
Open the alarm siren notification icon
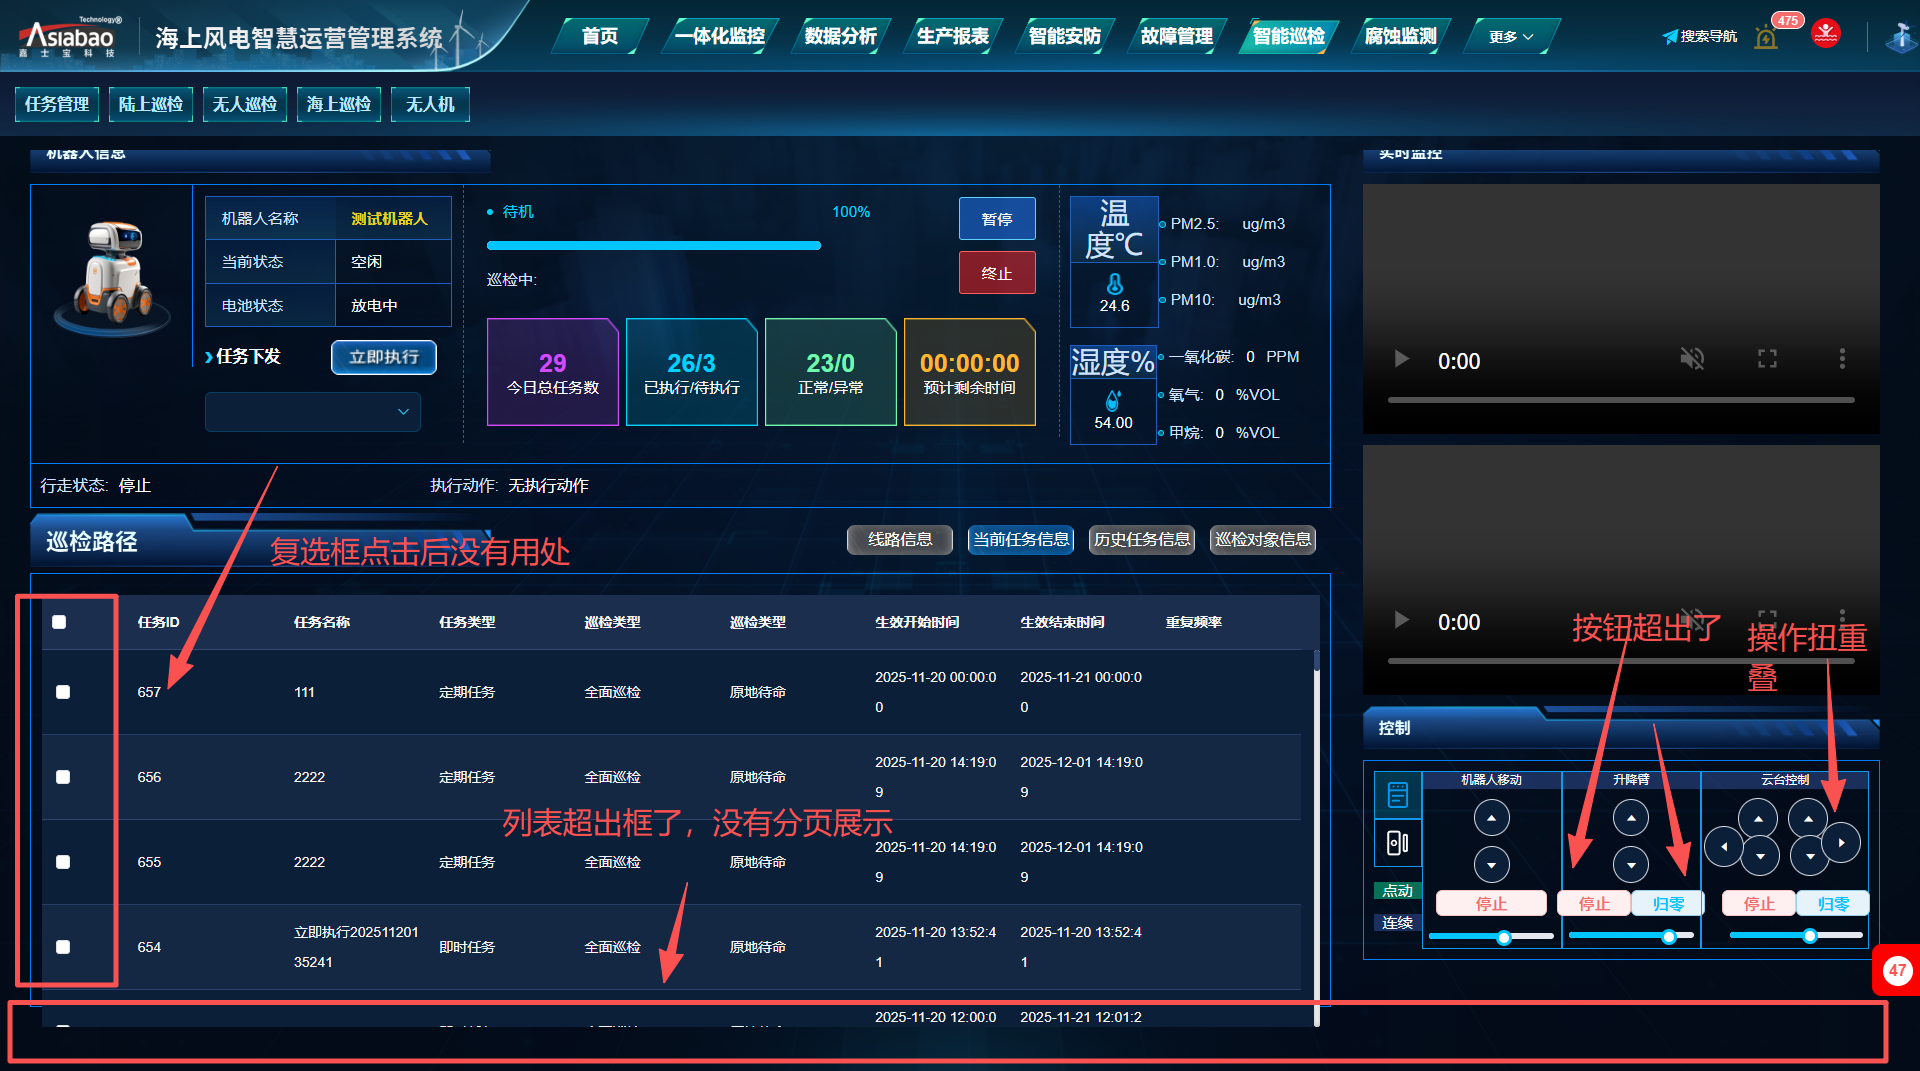[1766, 38]
